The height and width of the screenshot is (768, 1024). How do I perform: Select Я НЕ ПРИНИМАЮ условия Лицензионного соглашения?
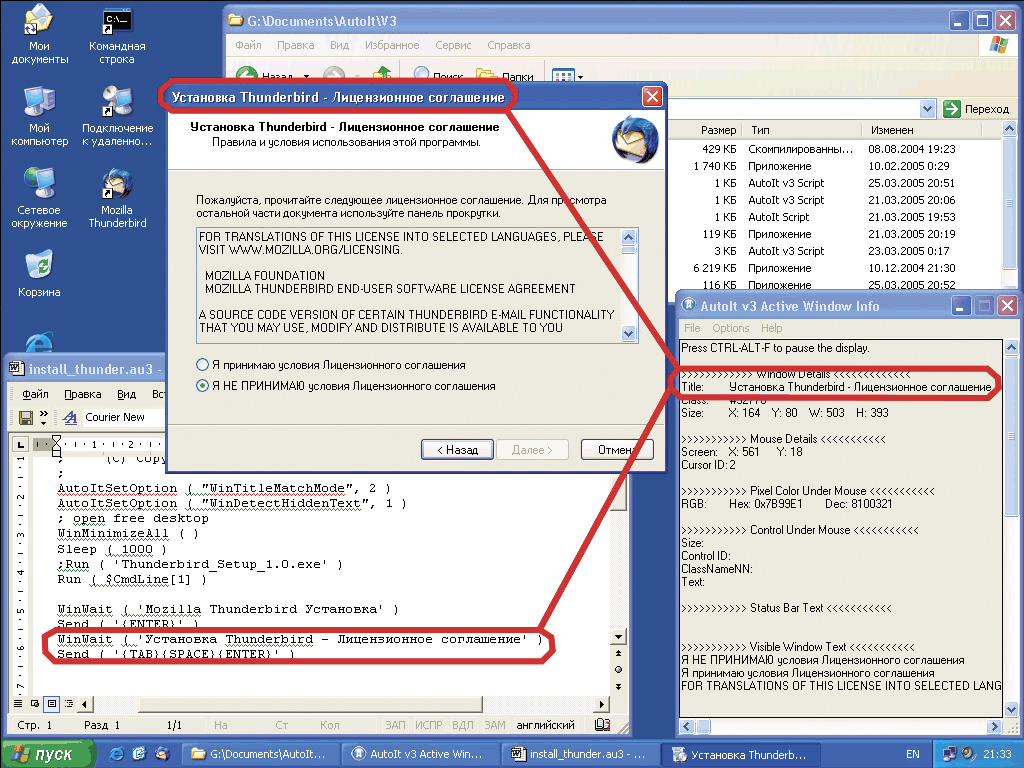coord(346,386)
